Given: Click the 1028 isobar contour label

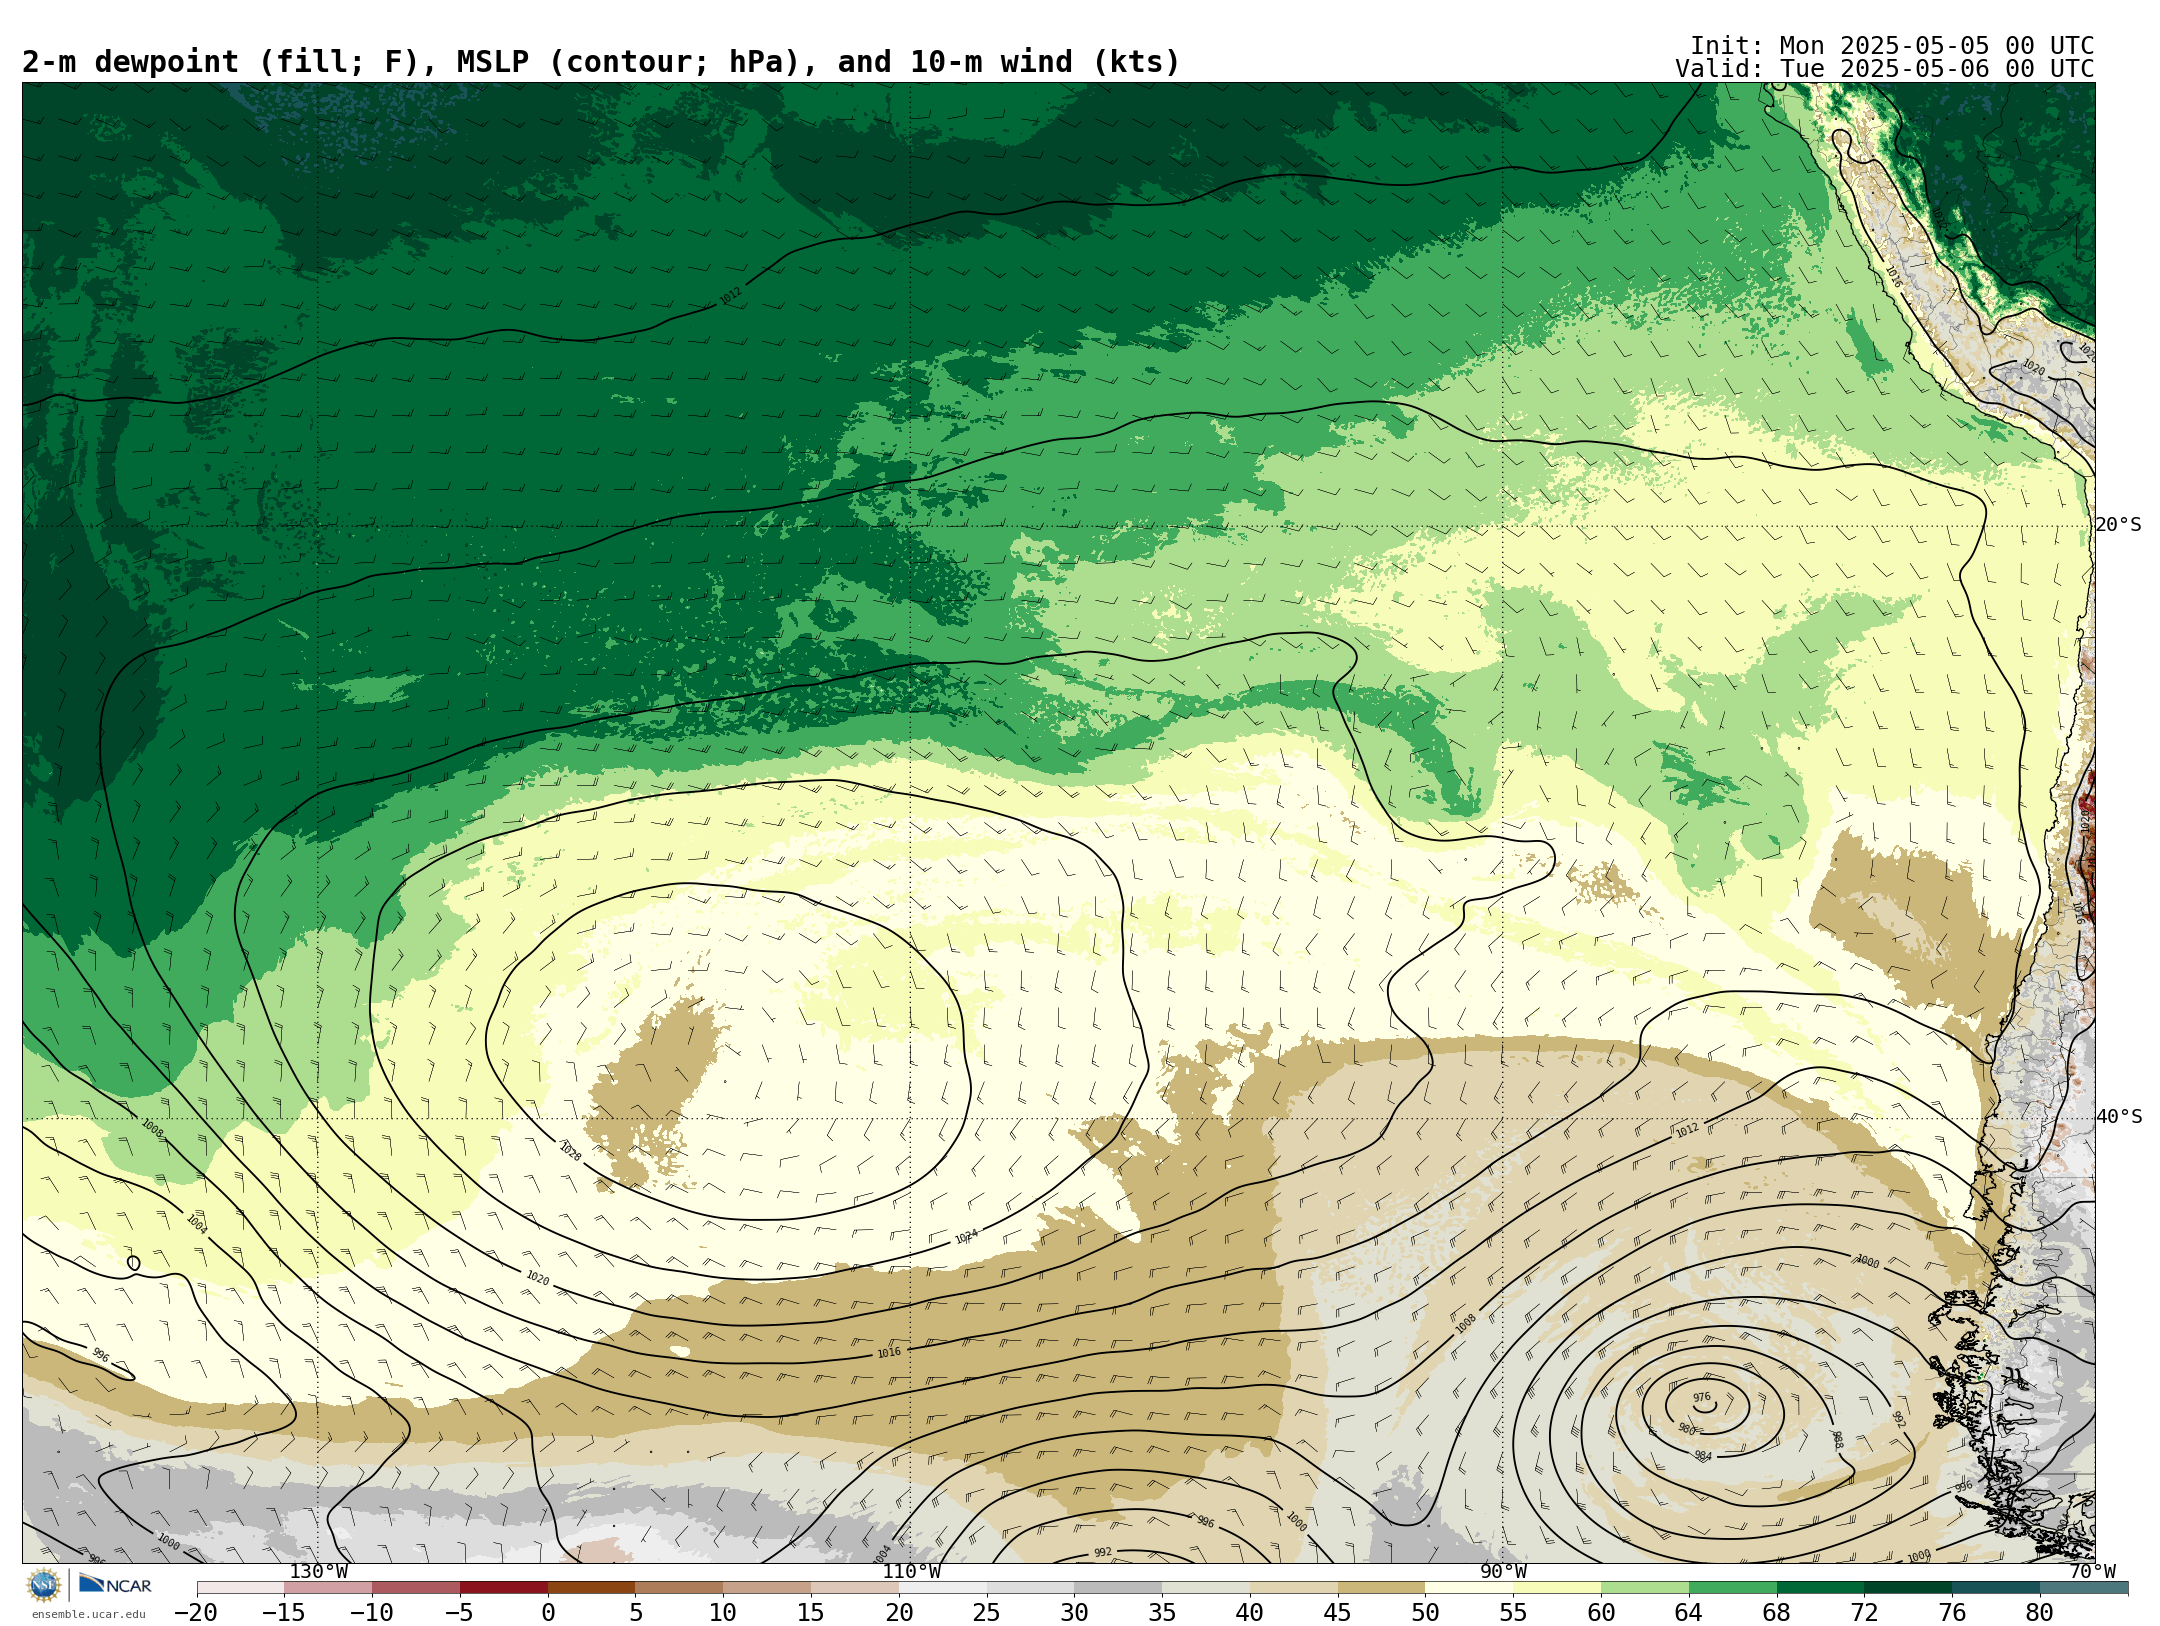Looking at the screenshot, I should [x=569, y=1151].
